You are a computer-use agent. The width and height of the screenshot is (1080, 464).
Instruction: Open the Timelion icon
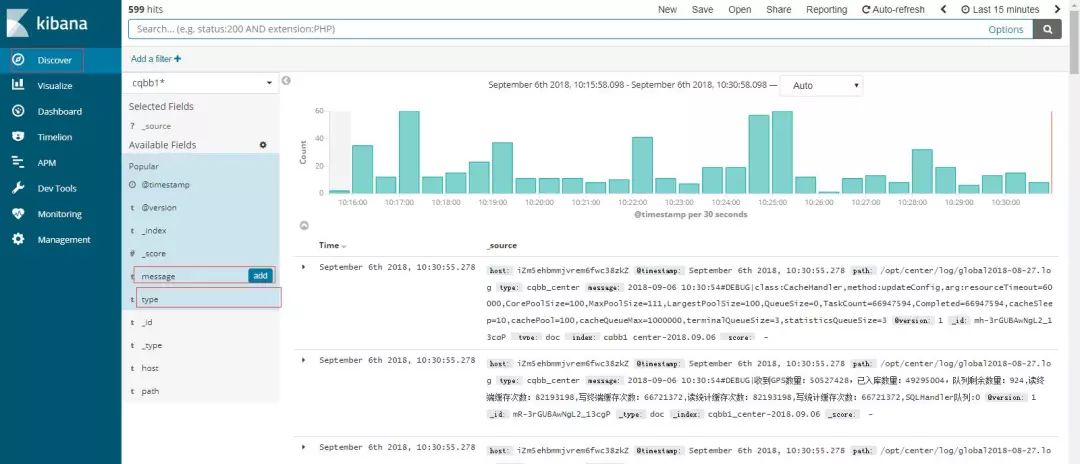point(19,136)
